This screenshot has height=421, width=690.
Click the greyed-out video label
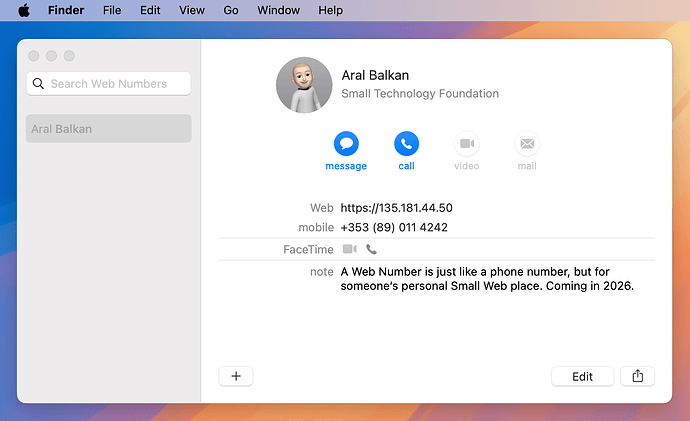click(466, 166)
